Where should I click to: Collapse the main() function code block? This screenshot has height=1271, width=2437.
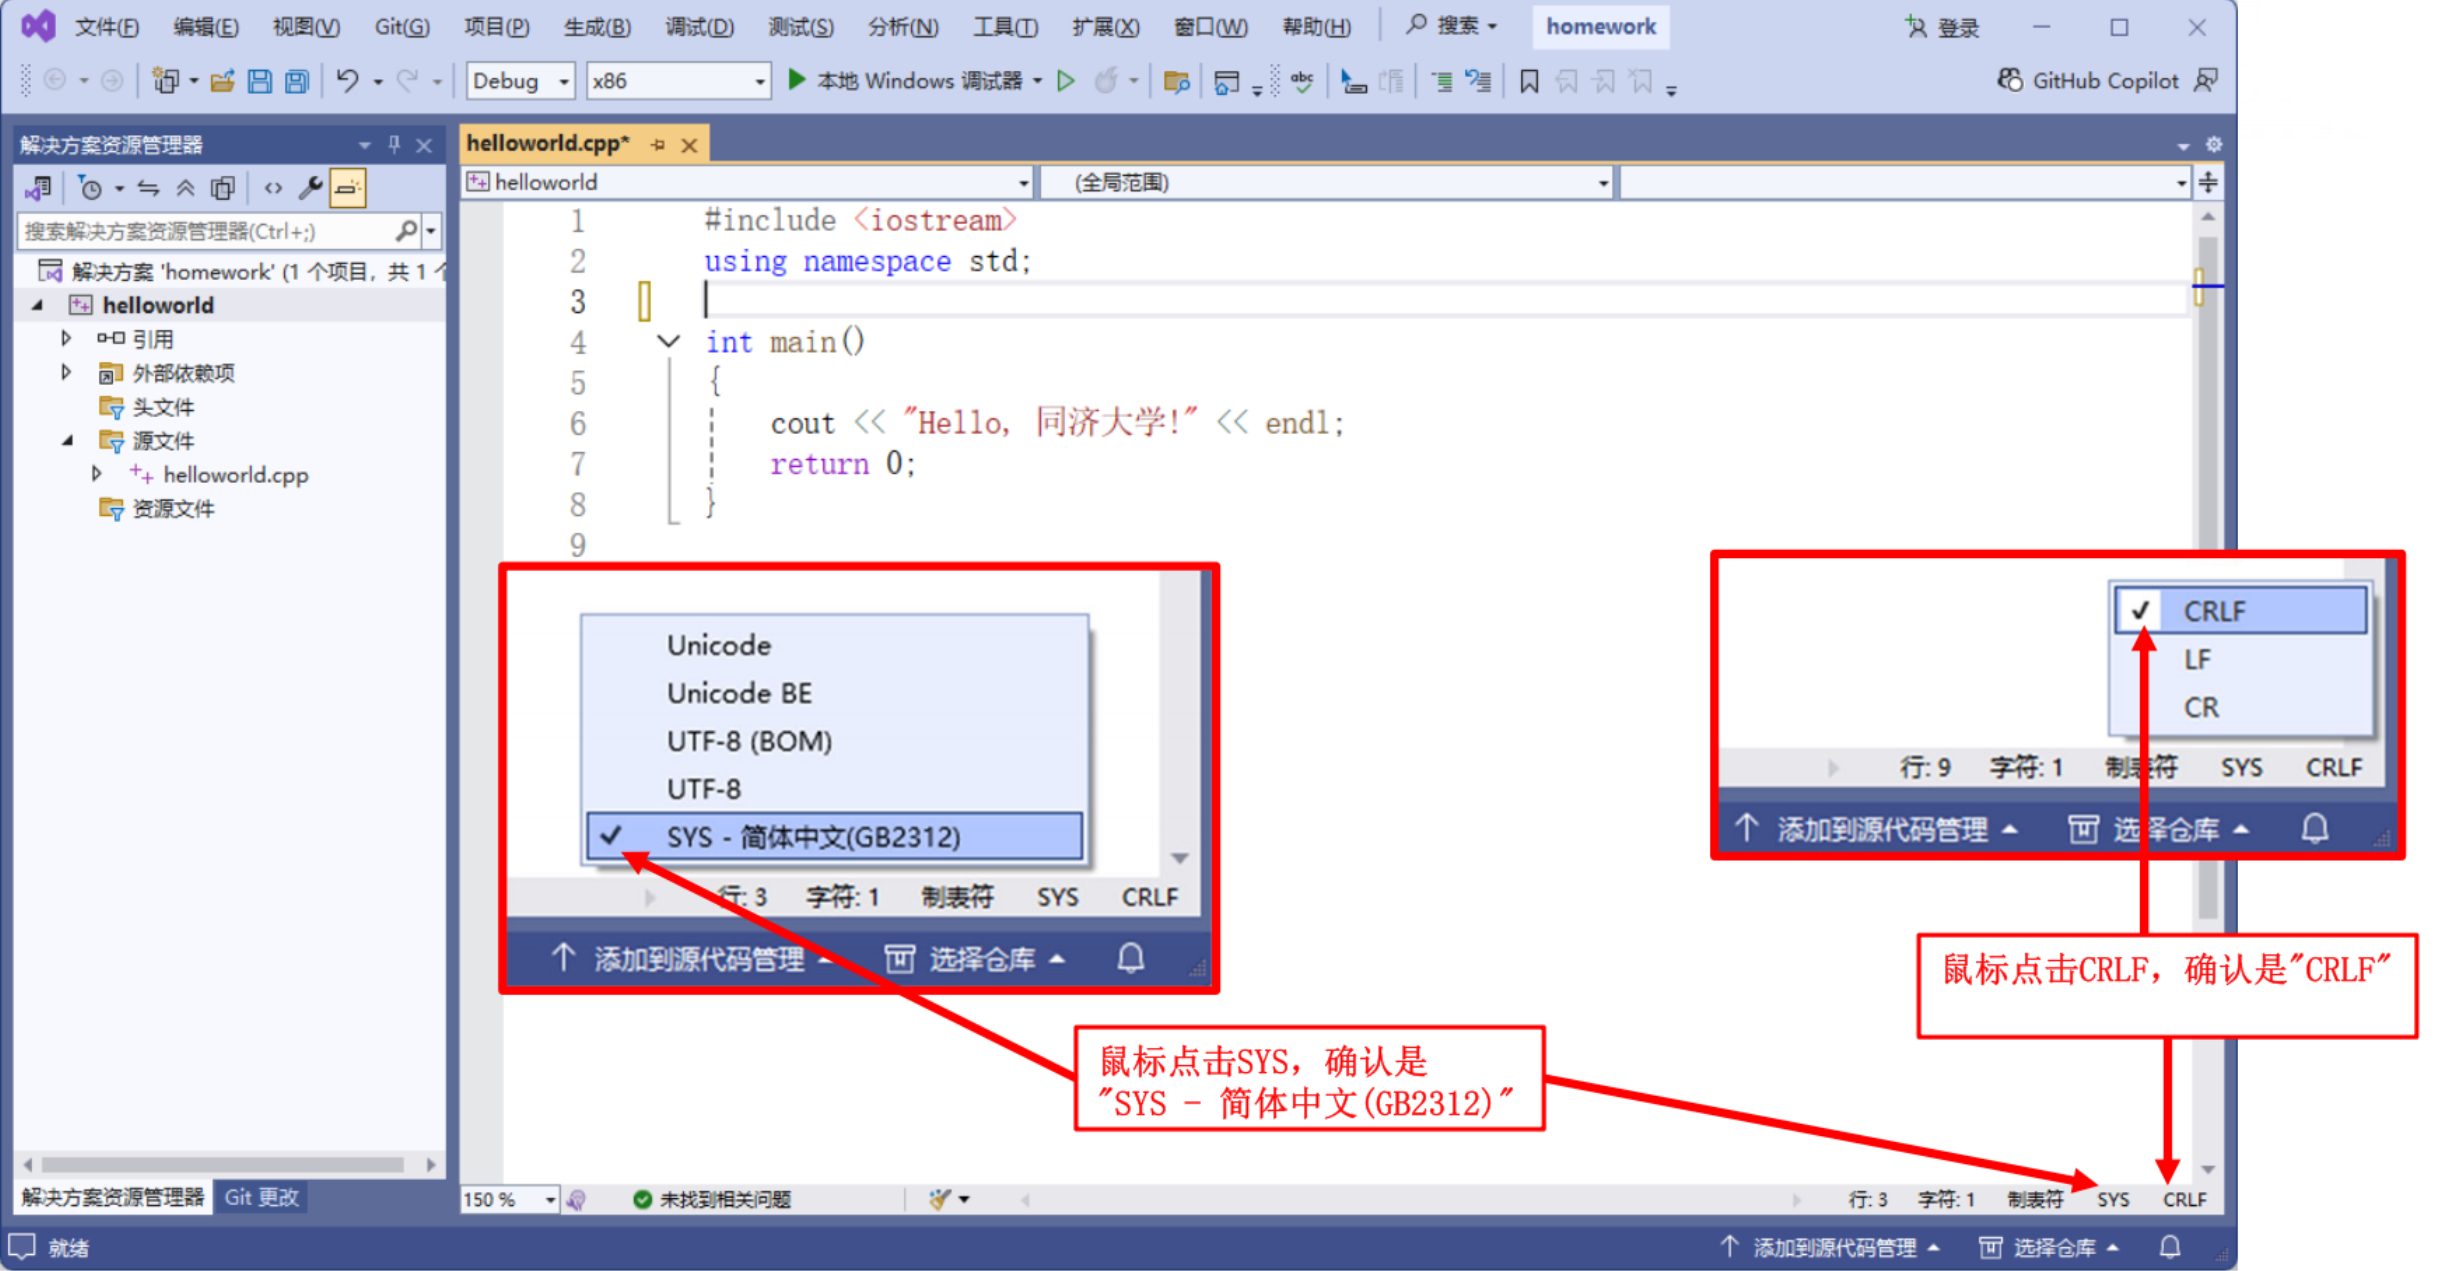point(668,342)
